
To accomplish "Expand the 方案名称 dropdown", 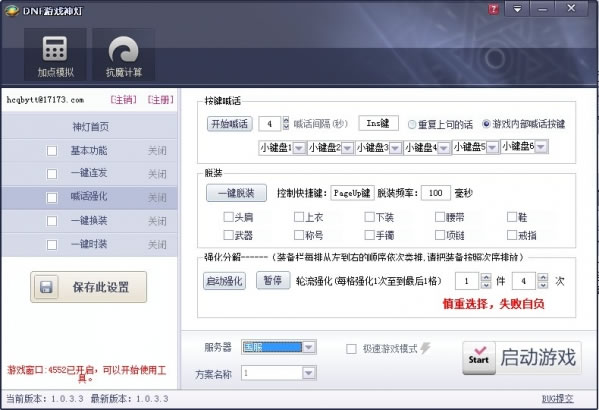I will pos(309,373).
